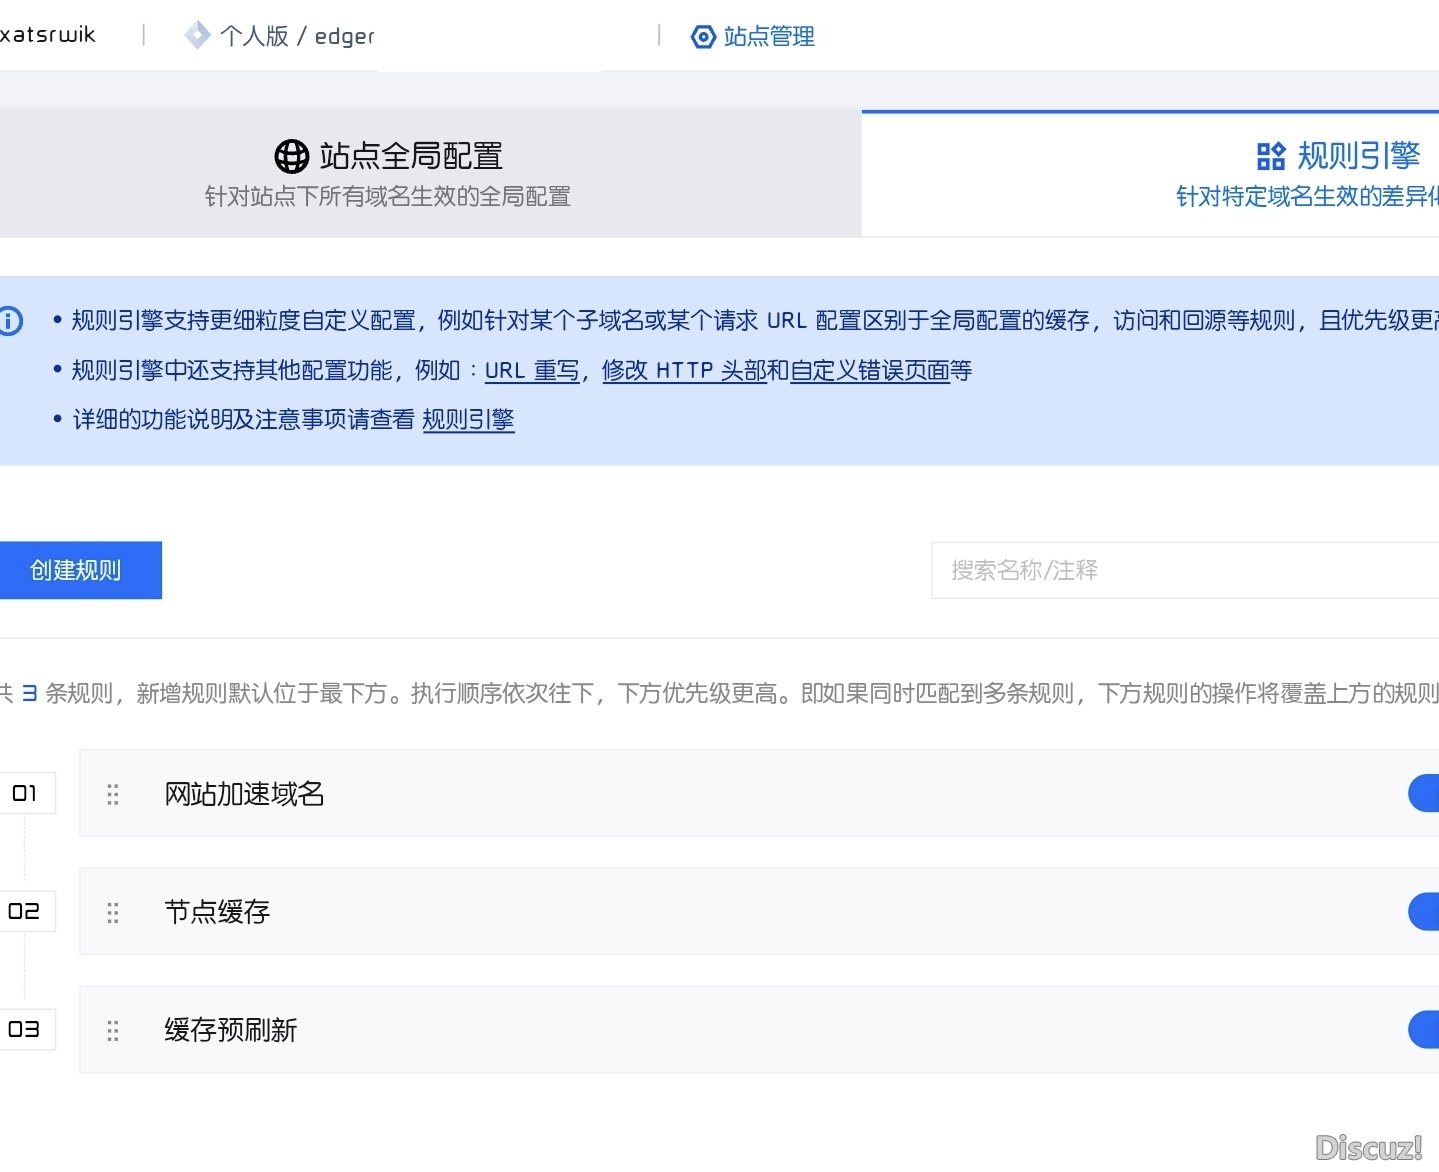1439x1172 pixels.
Task: Click the 创建规则 button
Action: point(76,570)
